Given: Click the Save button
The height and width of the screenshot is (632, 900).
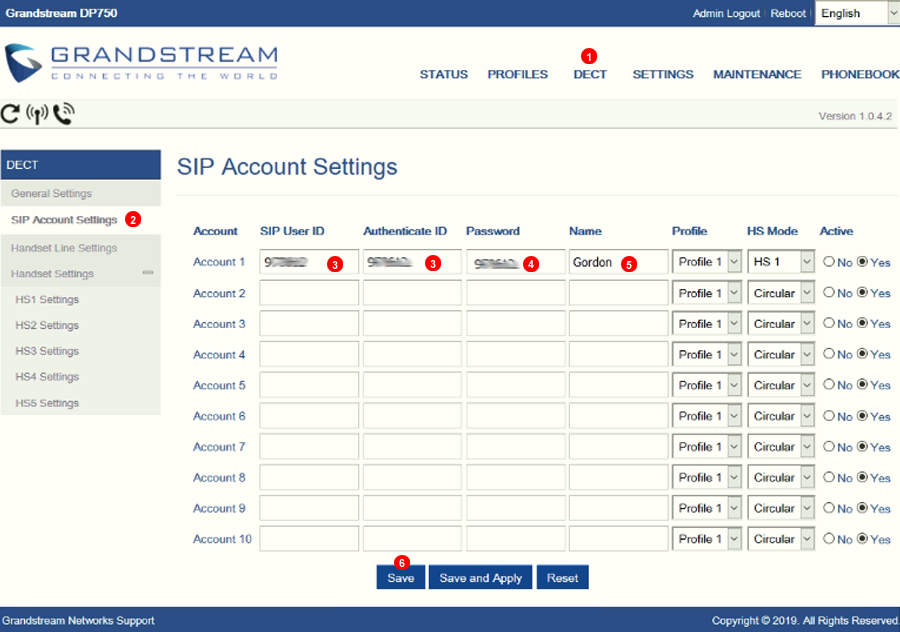Looking at the screenshot, I should (x=401, y=577).
